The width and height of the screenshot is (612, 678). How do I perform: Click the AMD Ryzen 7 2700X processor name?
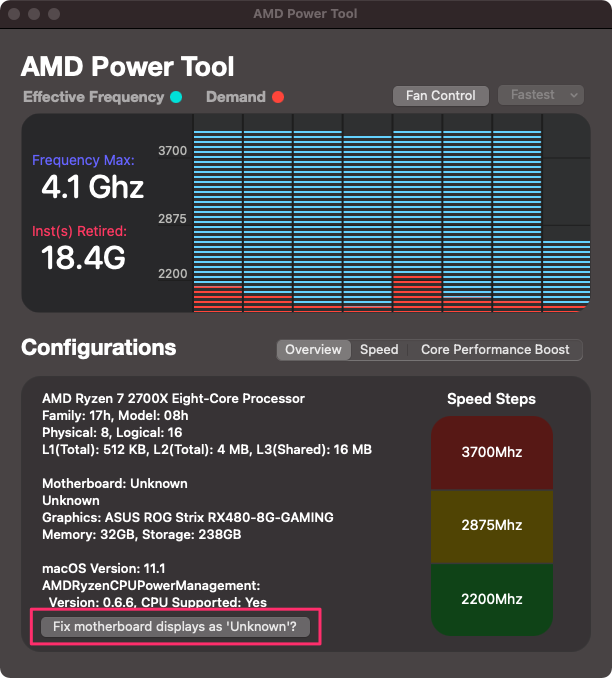(173, 398)
